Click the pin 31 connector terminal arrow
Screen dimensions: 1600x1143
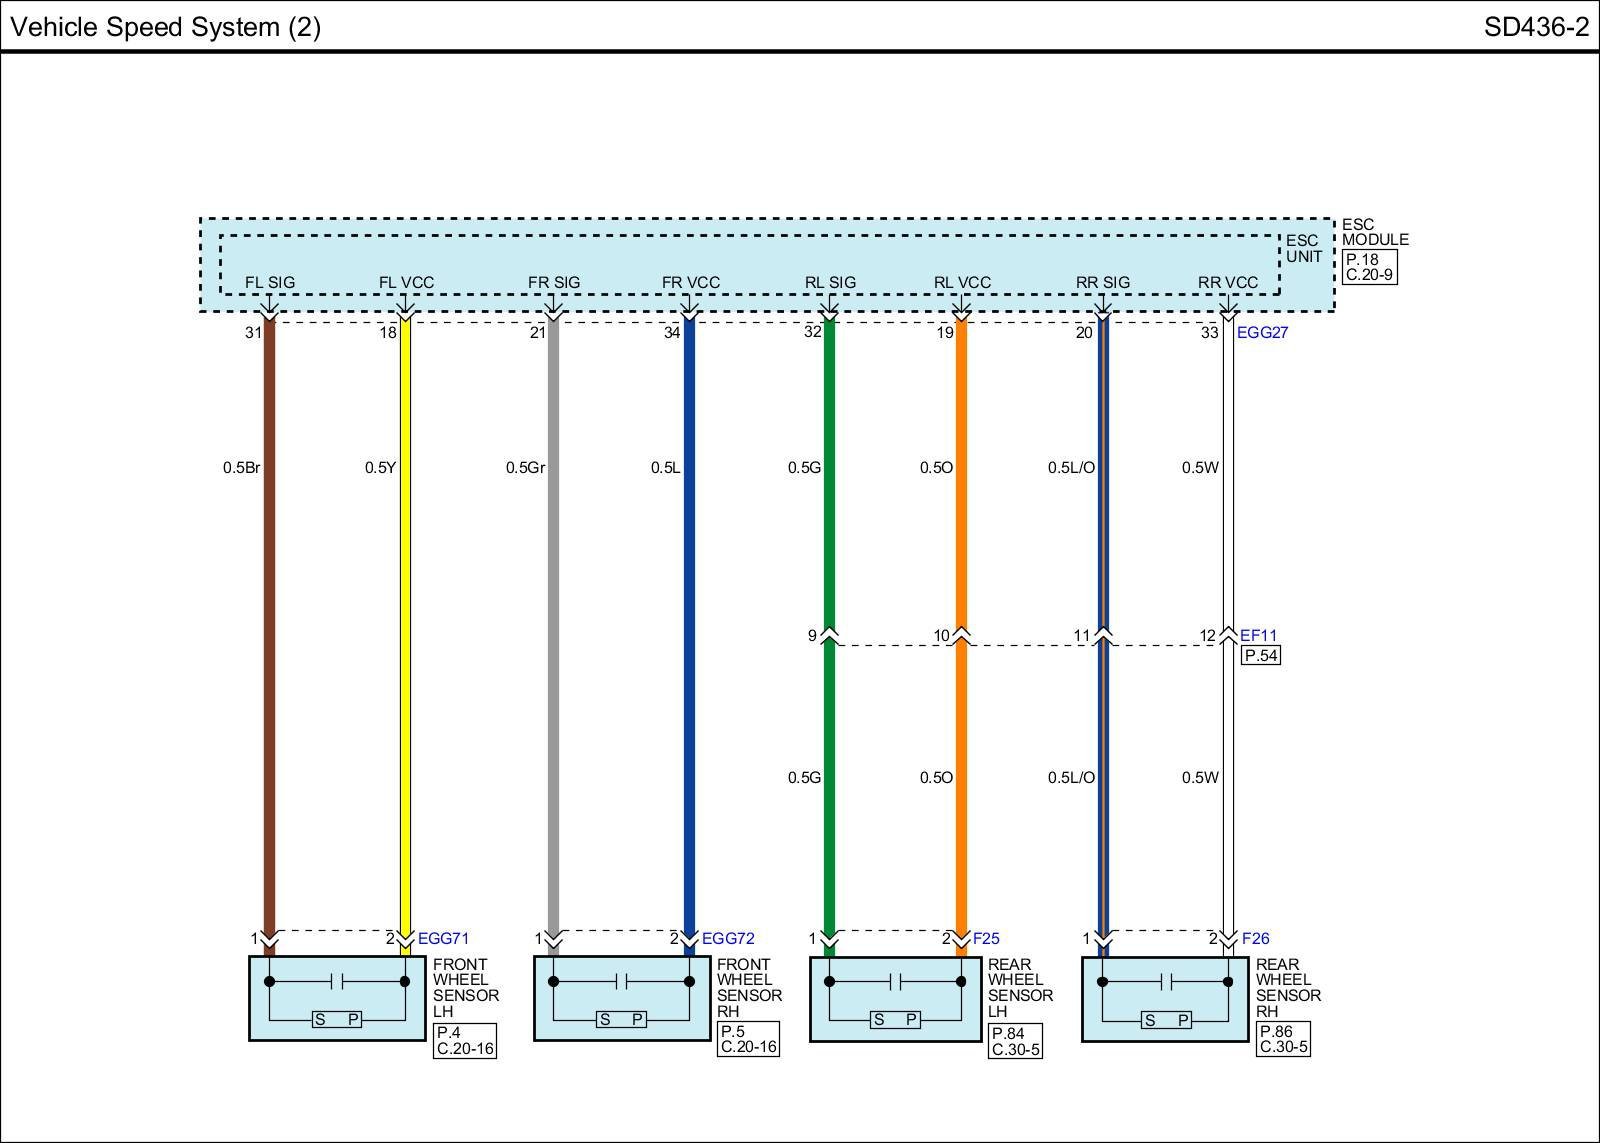click(268, 317)
